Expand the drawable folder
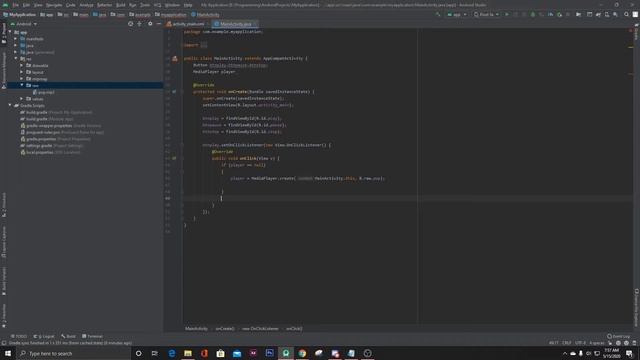 point(22,65)
